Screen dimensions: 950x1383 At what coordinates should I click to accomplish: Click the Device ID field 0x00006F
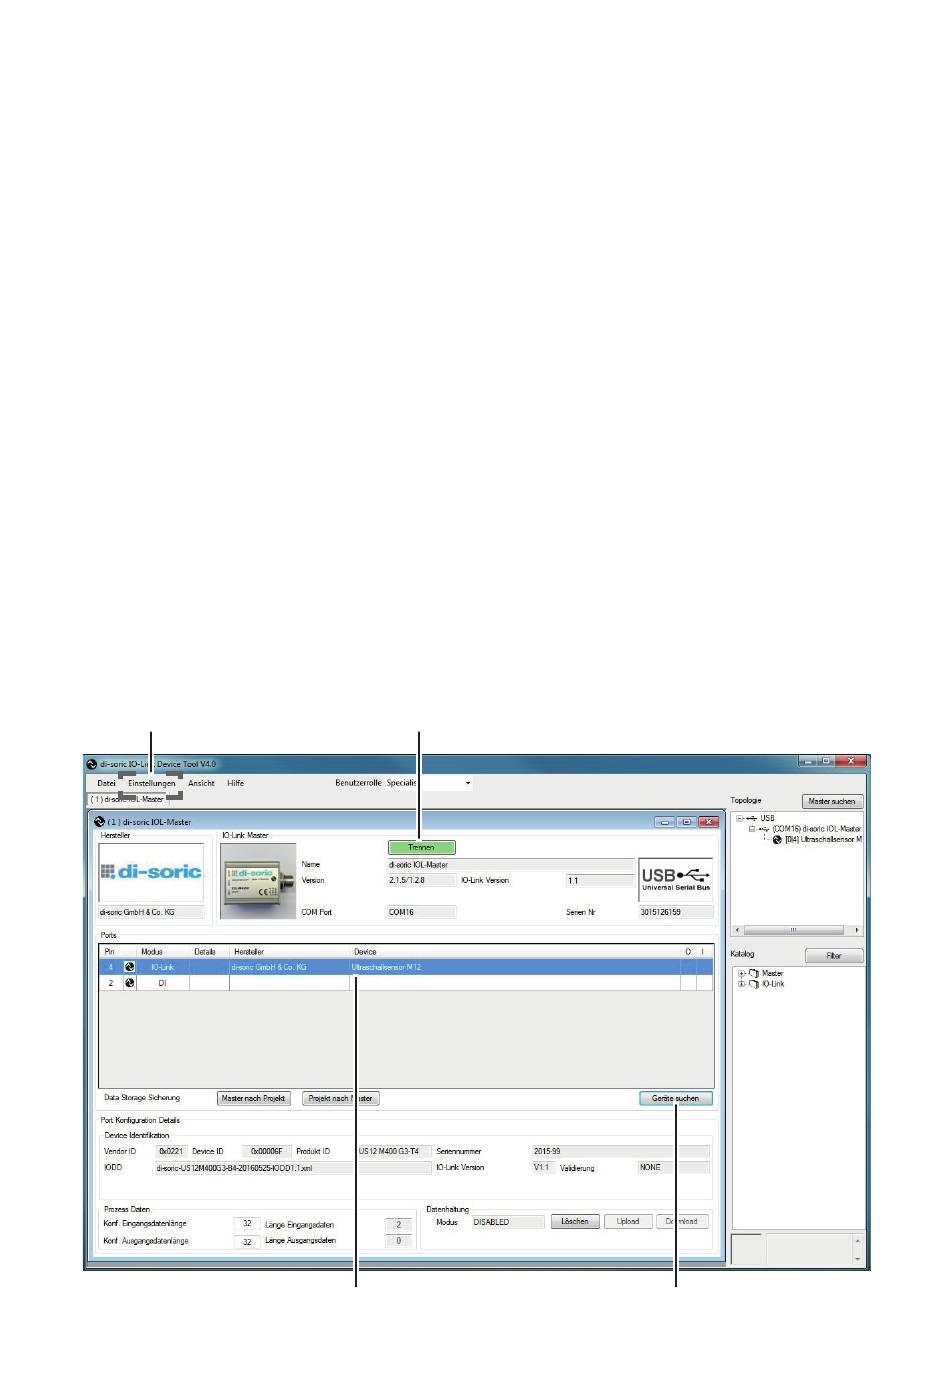(268, 1151)
